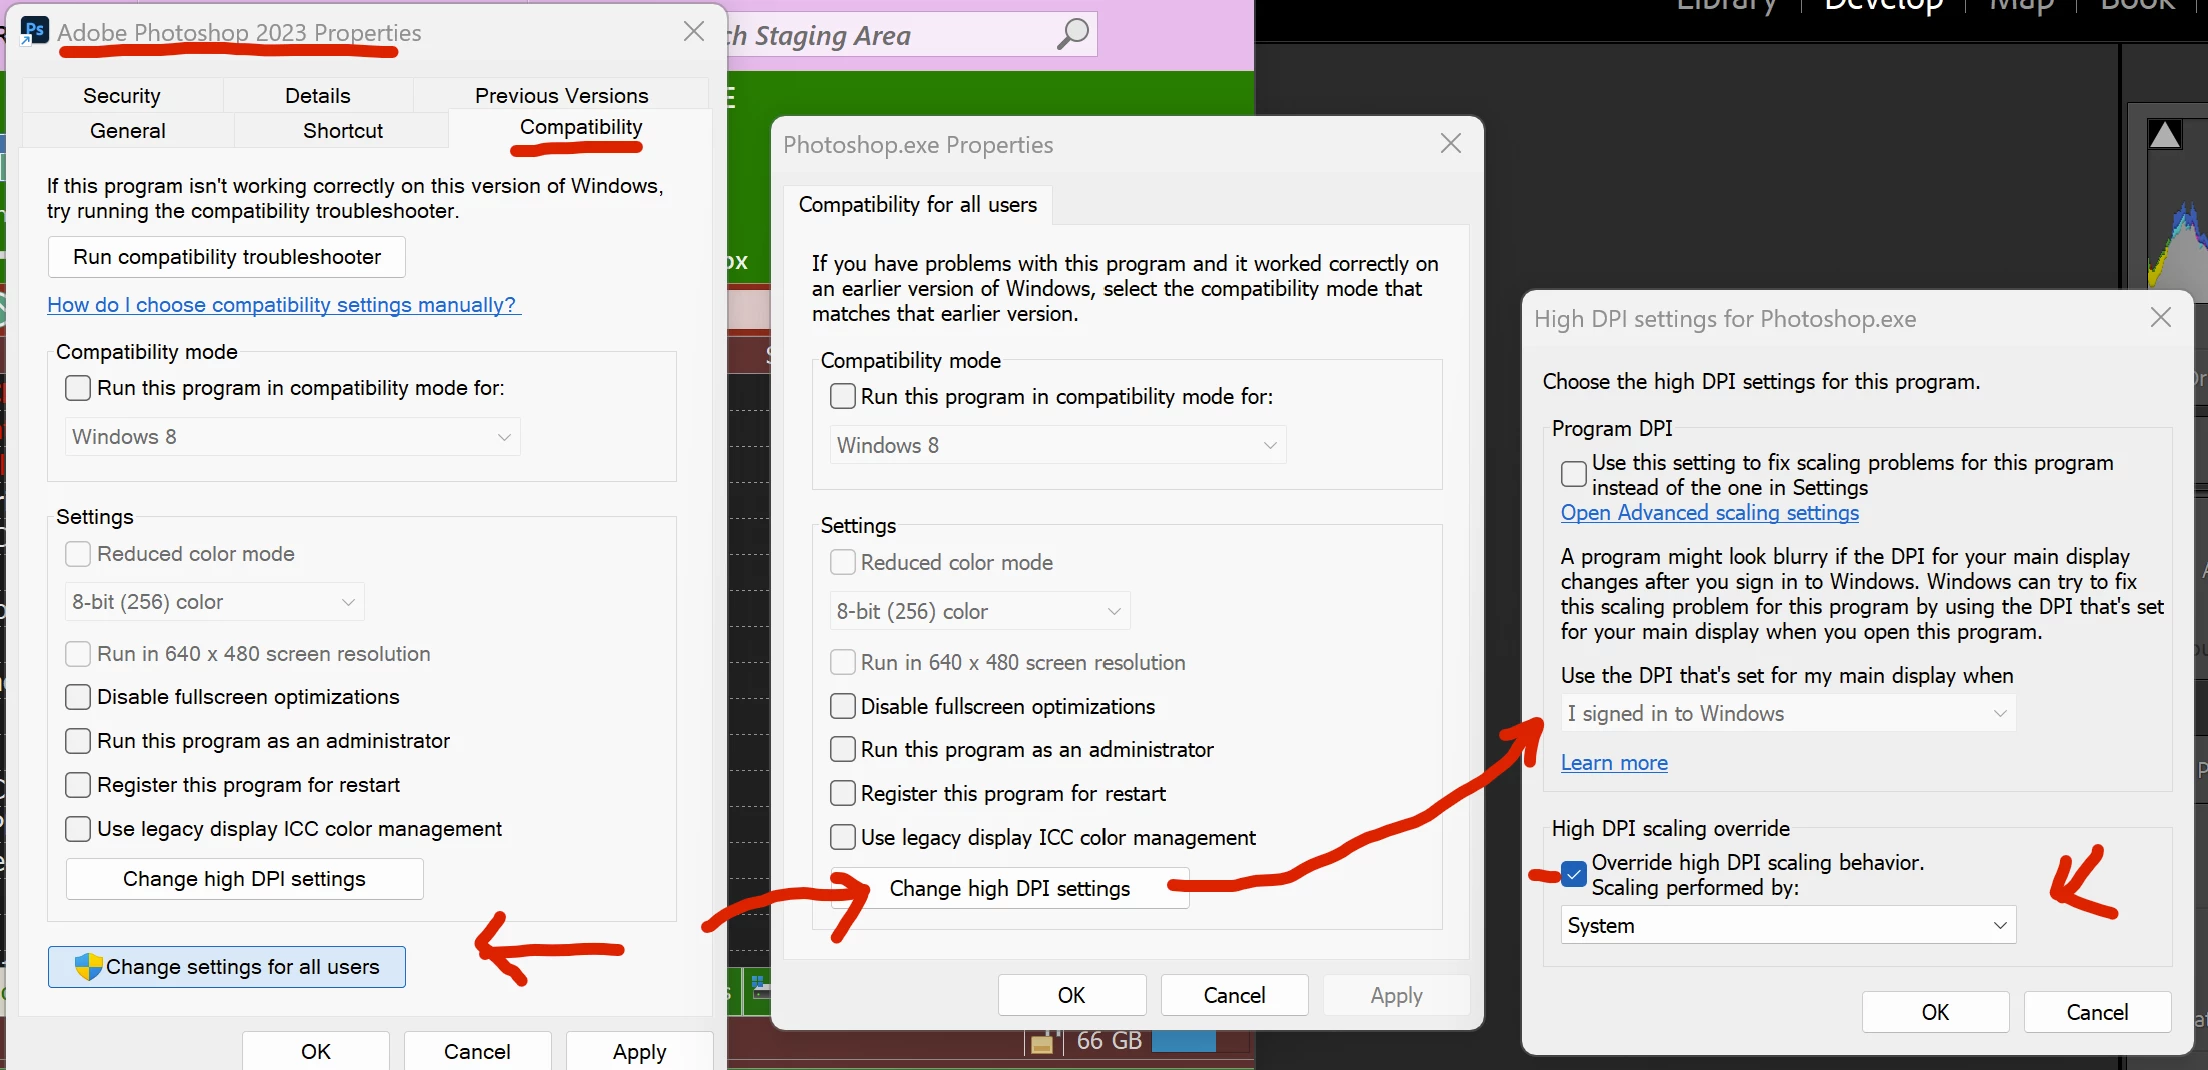
Task: Toggle Program DPI fix scaling problems checkbox
Action: [x=1574, y=474]
